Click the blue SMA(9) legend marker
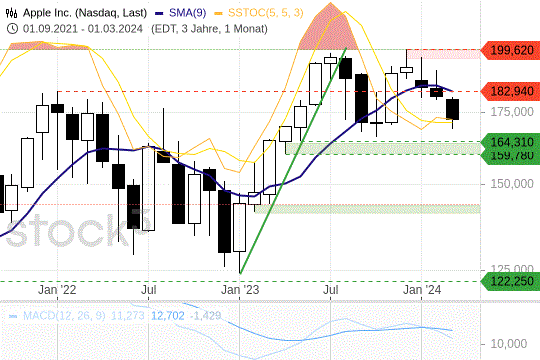The height and width of the screenshot is (360, 540). [159, 14]
